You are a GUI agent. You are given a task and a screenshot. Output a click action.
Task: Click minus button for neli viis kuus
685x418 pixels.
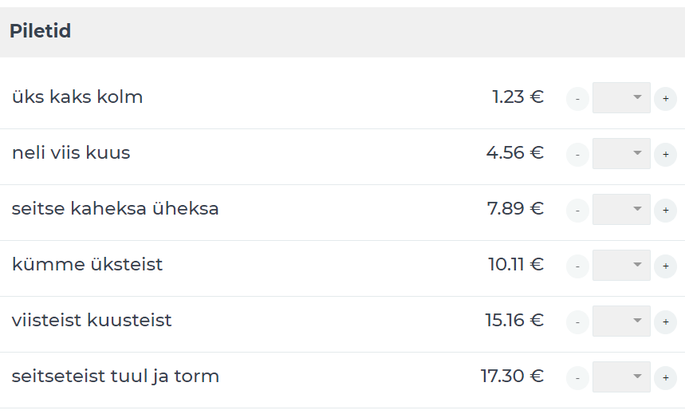tap(578, 154)
